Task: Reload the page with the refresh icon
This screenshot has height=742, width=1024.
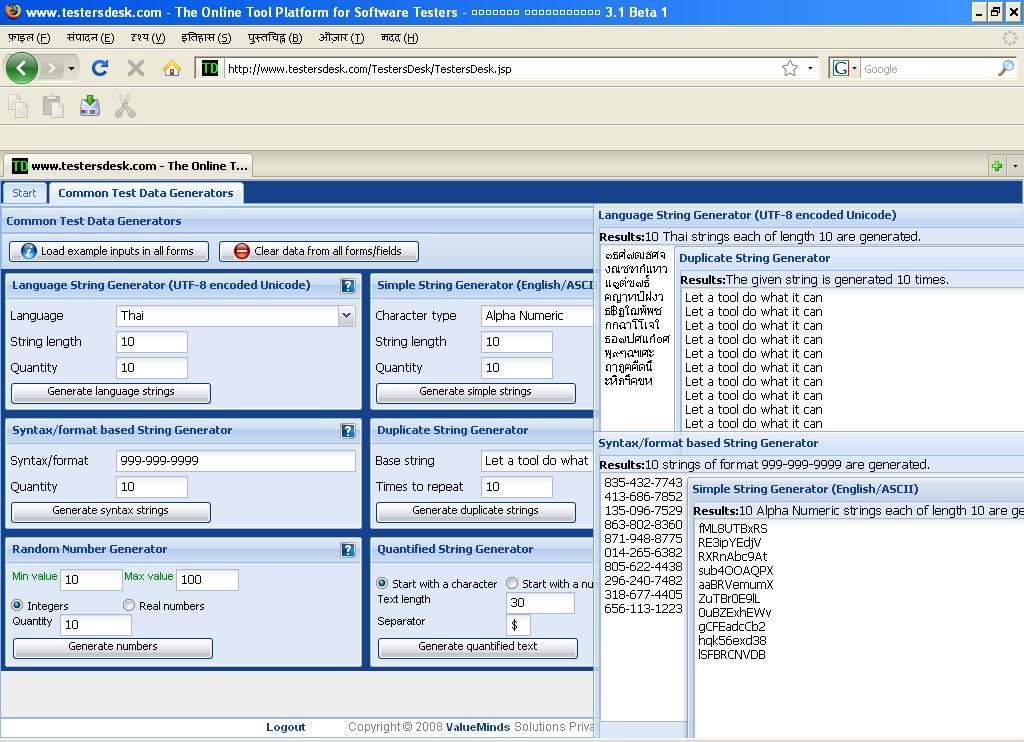Action: 100,68
